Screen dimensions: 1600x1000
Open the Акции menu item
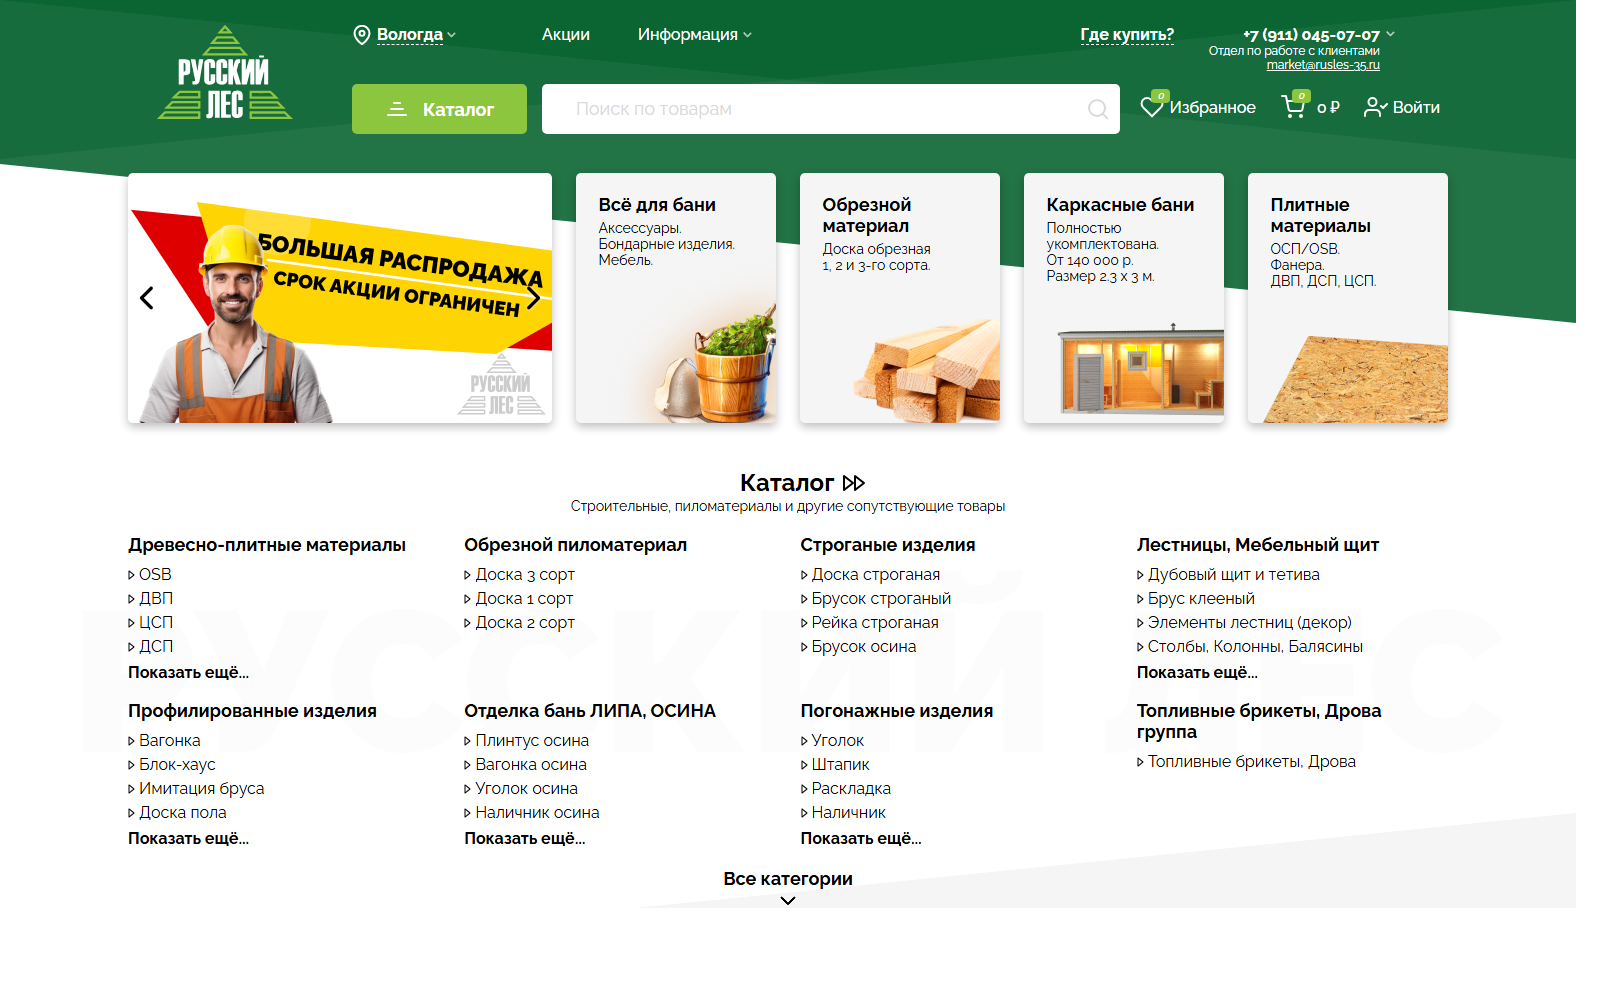(x=566, y=35)
